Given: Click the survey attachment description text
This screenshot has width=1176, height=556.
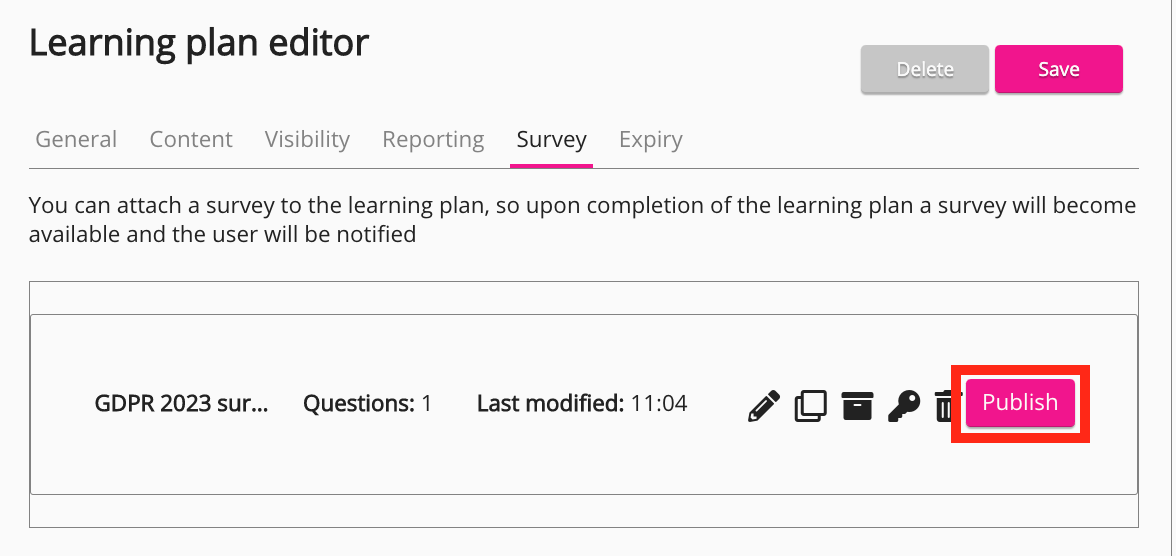Looking at the screenshot, I should point(582,220).
